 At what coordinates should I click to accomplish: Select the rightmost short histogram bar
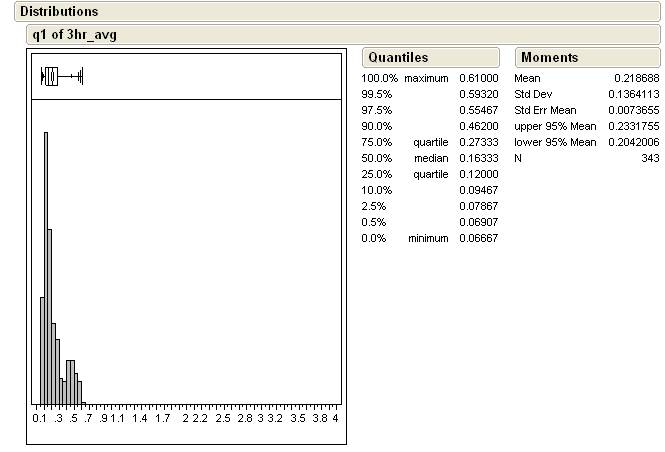(x=80, y=391)
